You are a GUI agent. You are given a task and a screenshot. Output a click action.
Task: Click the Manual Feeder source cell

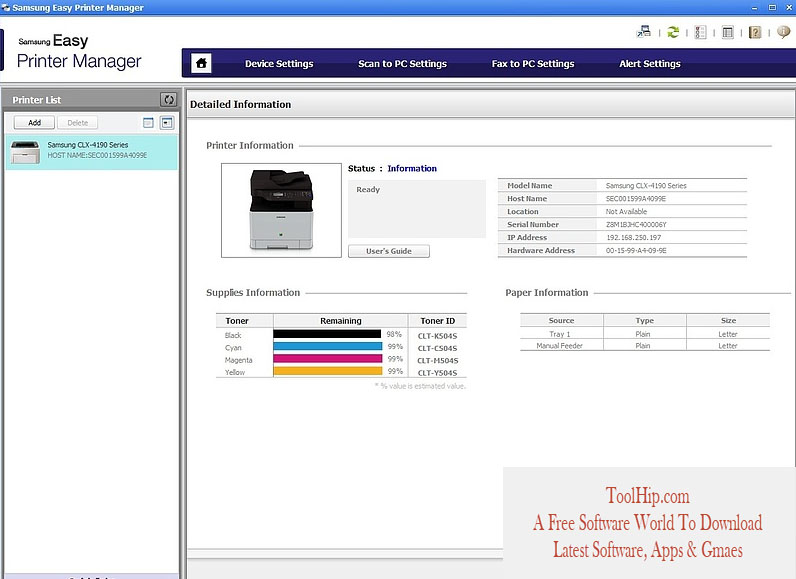[559, 346]
